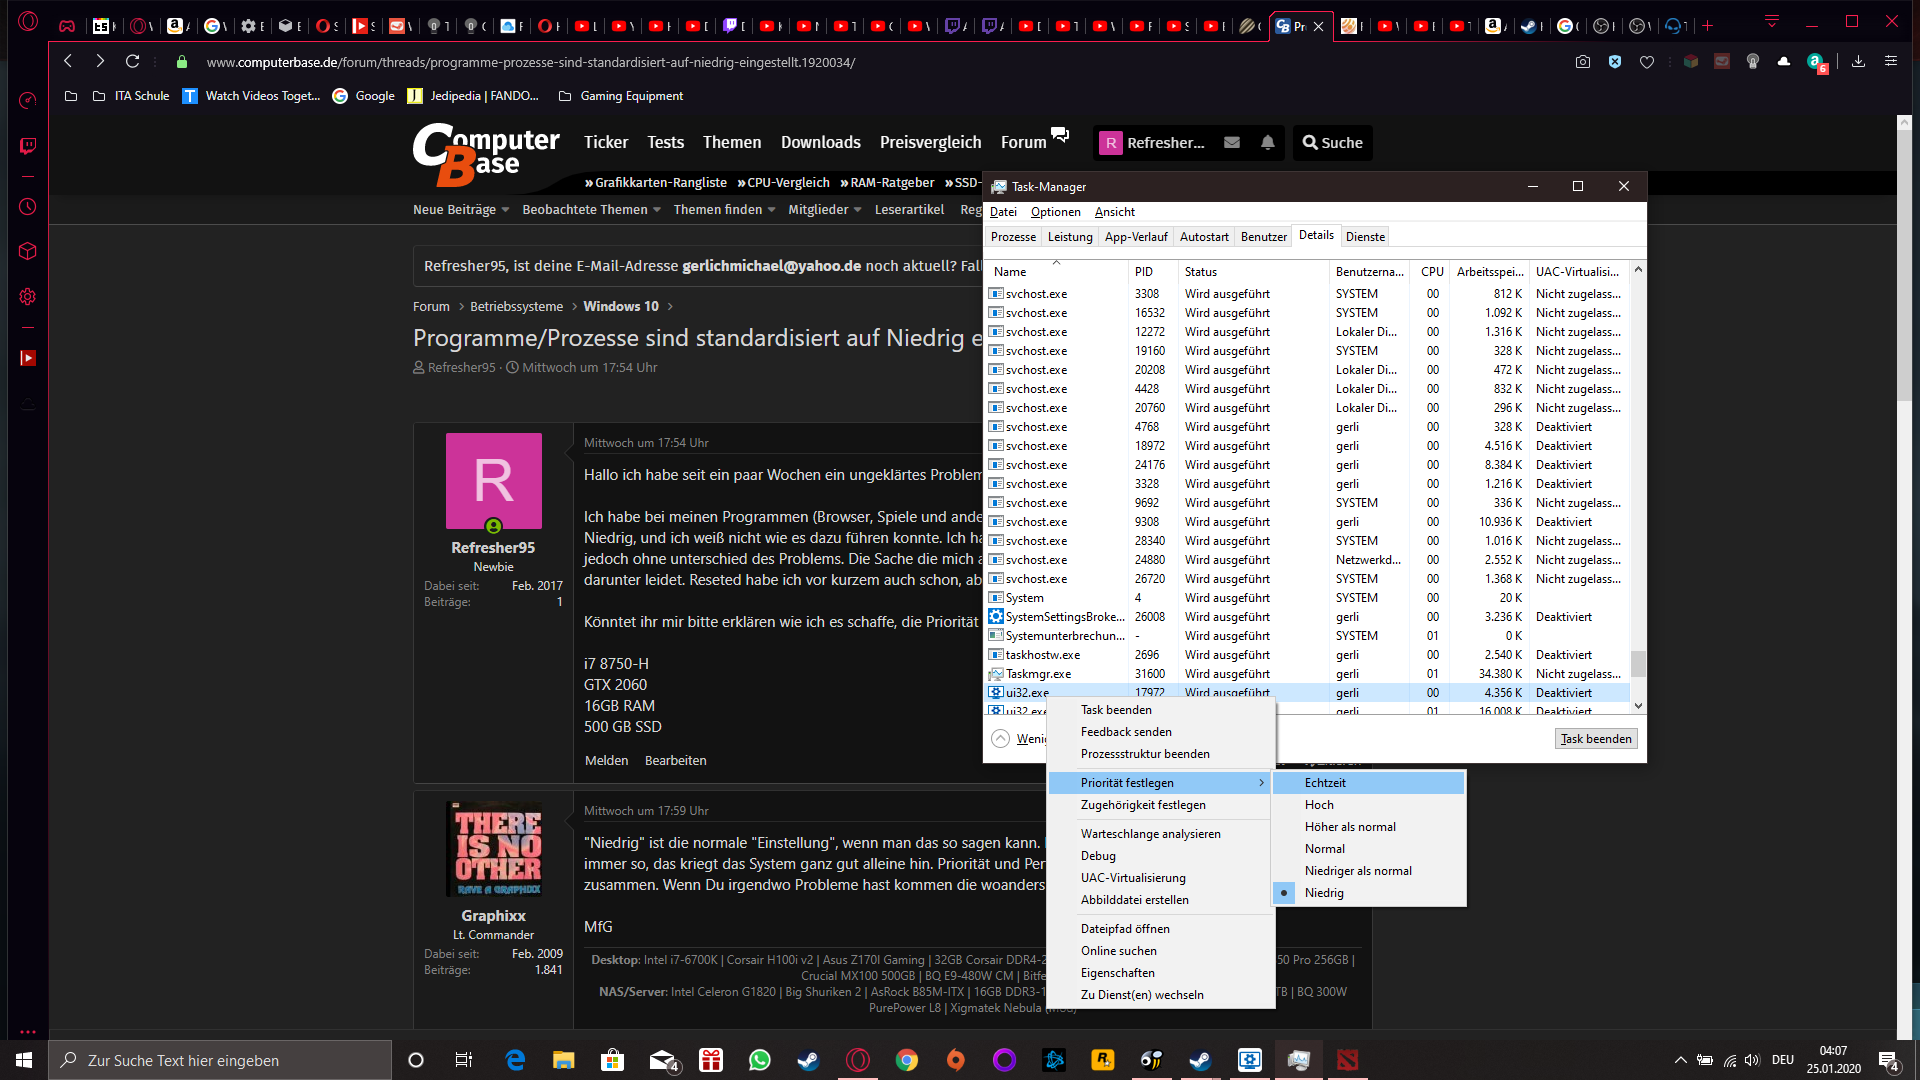1920x1080 pixels.
Task: Reload the page with the refresh icon
Action: tap(132, 62)
